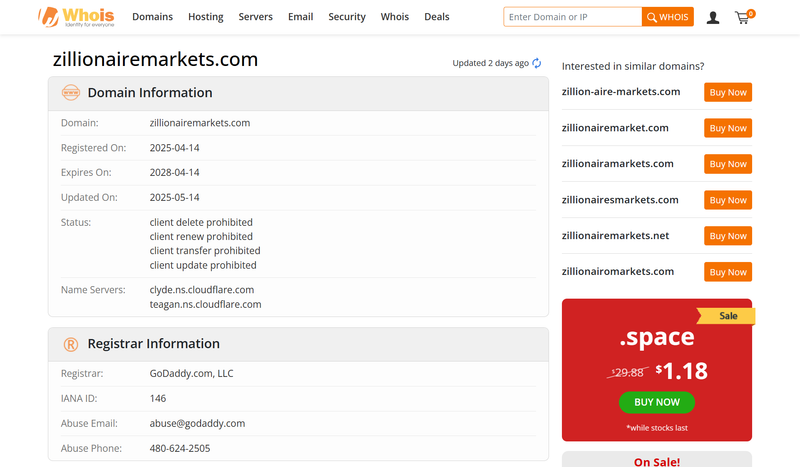This screenshot has width=800, height=467.
Task: Select the IANA ID value 146
Action: click(x=158, y=399)
